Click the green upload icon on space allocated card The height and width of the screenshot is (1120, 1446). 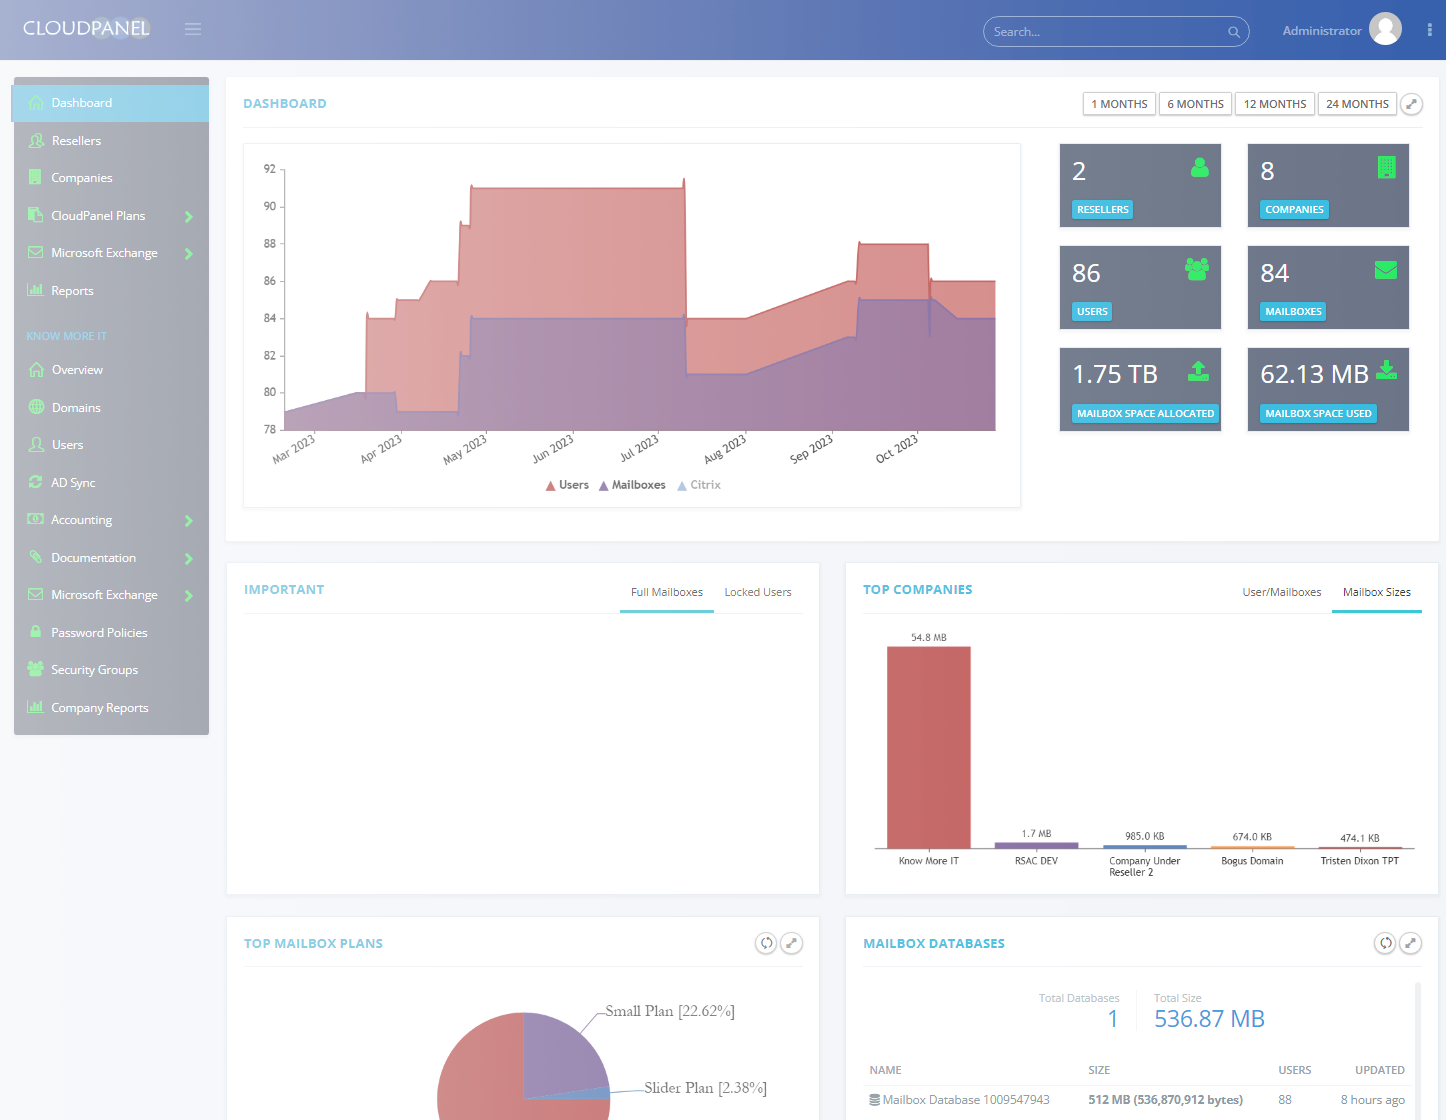click(x=1198, y=371)
